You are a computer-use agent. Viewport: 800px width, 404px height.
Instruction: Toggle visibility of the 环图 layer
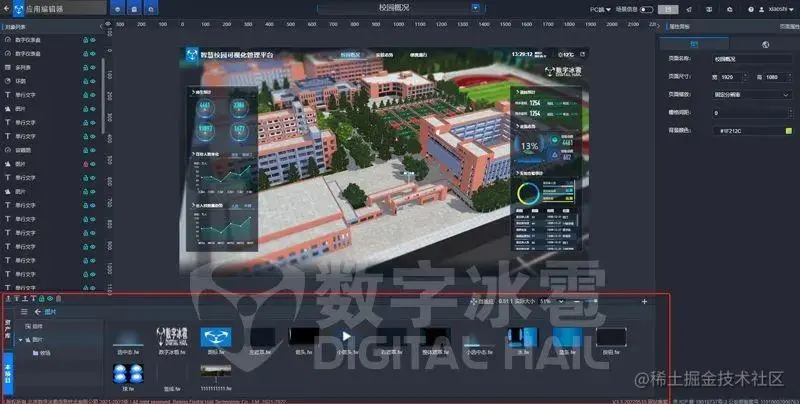[x=93, y=81]
